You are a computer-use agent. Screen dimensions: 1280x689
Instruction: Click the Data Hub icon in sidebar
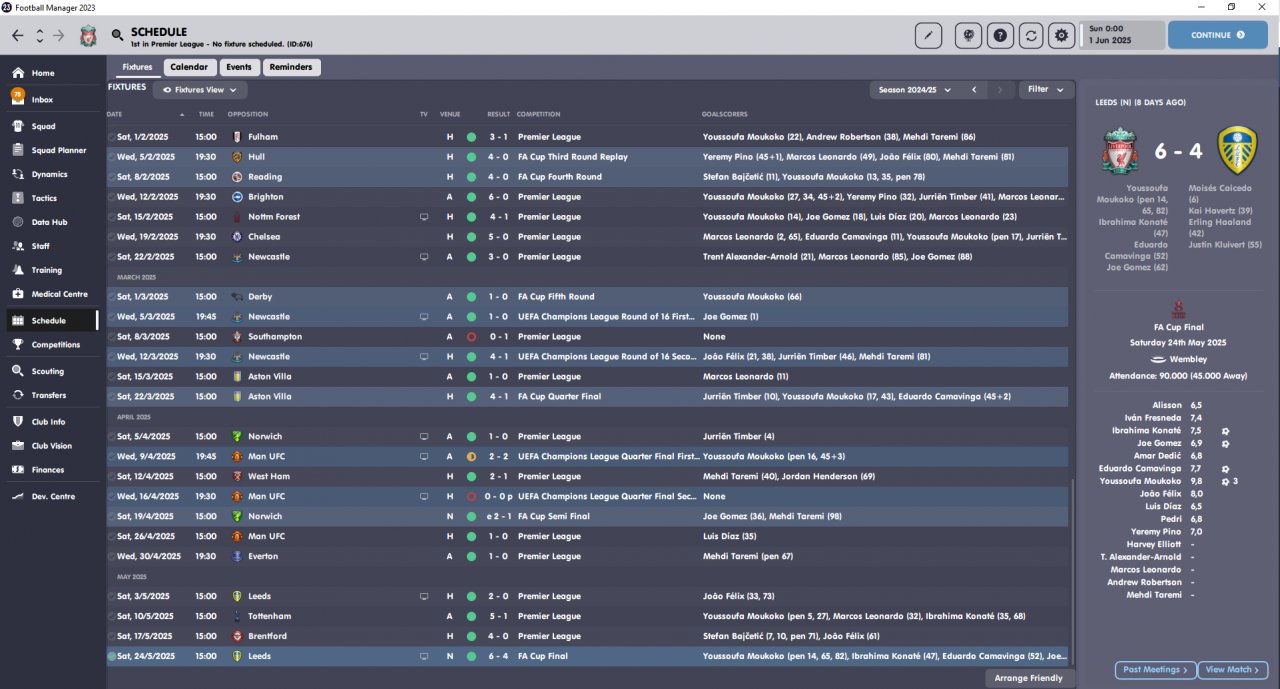click(x=18, y=222)
